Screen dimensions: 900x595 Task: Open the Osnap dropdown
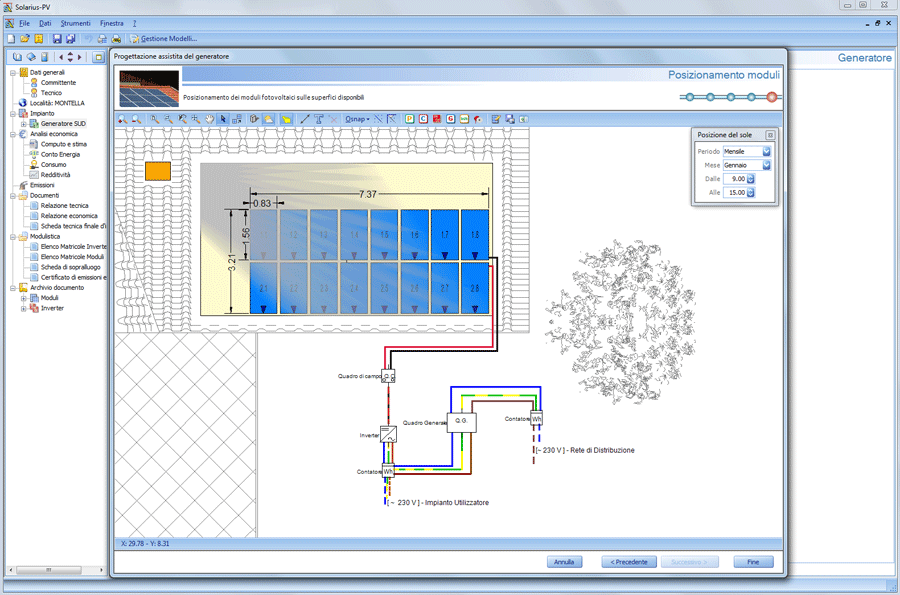click(x=357, y=119)
